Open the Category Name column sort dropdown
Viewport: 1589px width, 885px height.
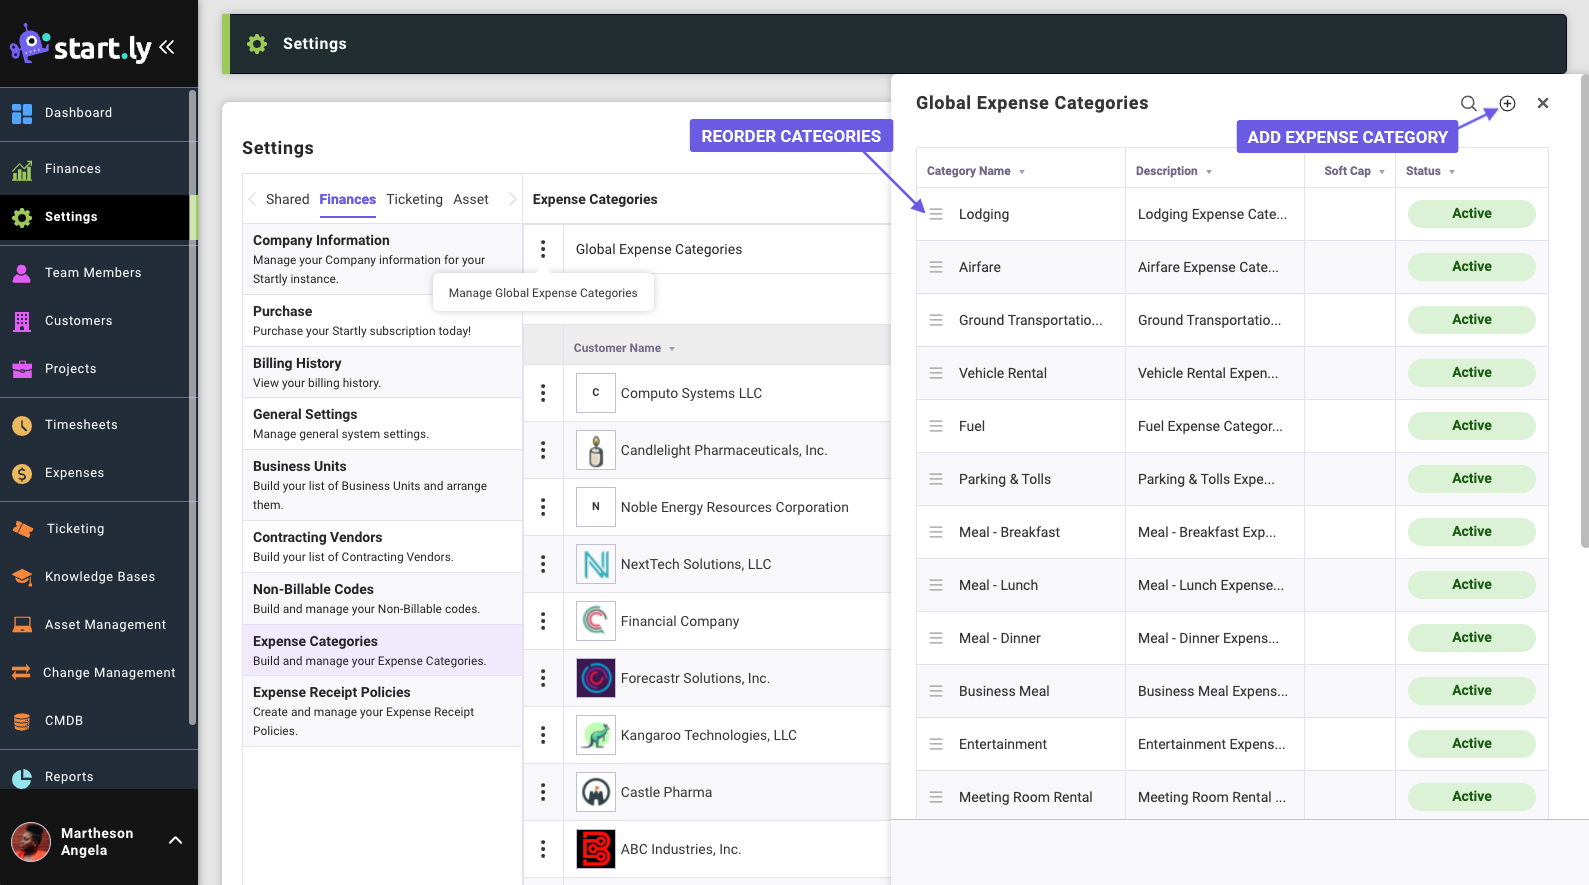click(1021, 172)
